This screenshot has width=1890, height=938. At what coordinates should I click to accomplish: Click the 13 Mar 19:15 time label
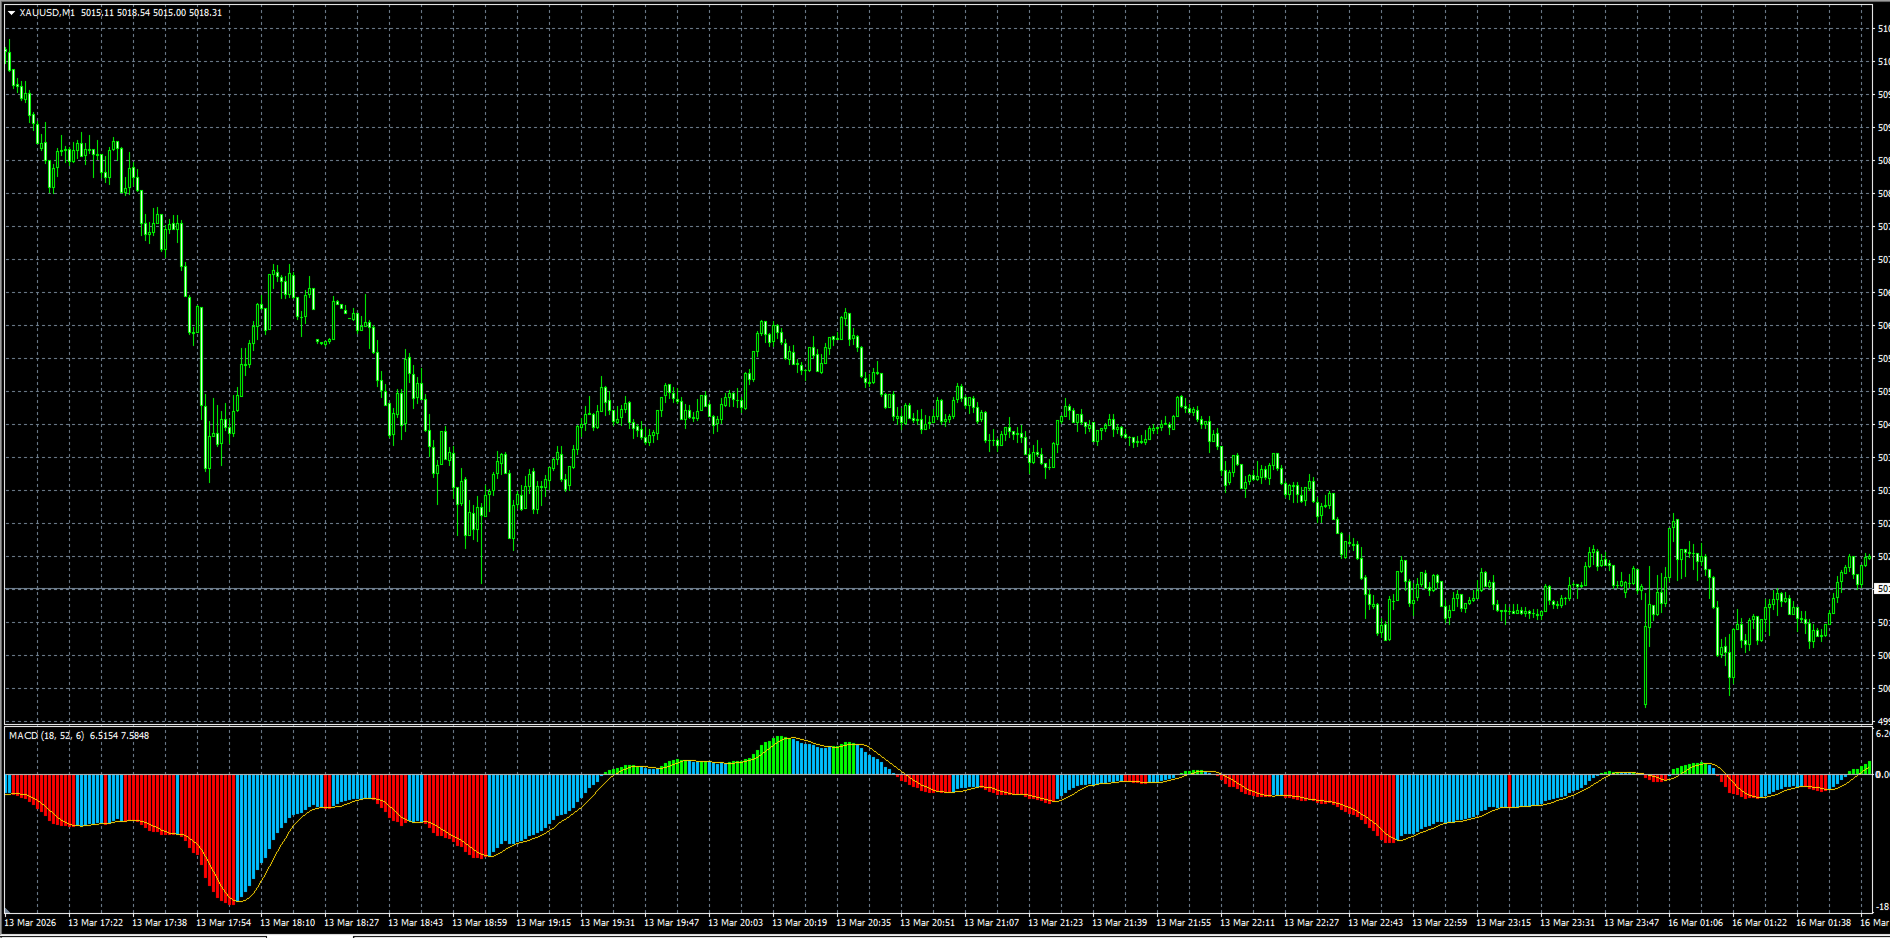pos(543,923)
